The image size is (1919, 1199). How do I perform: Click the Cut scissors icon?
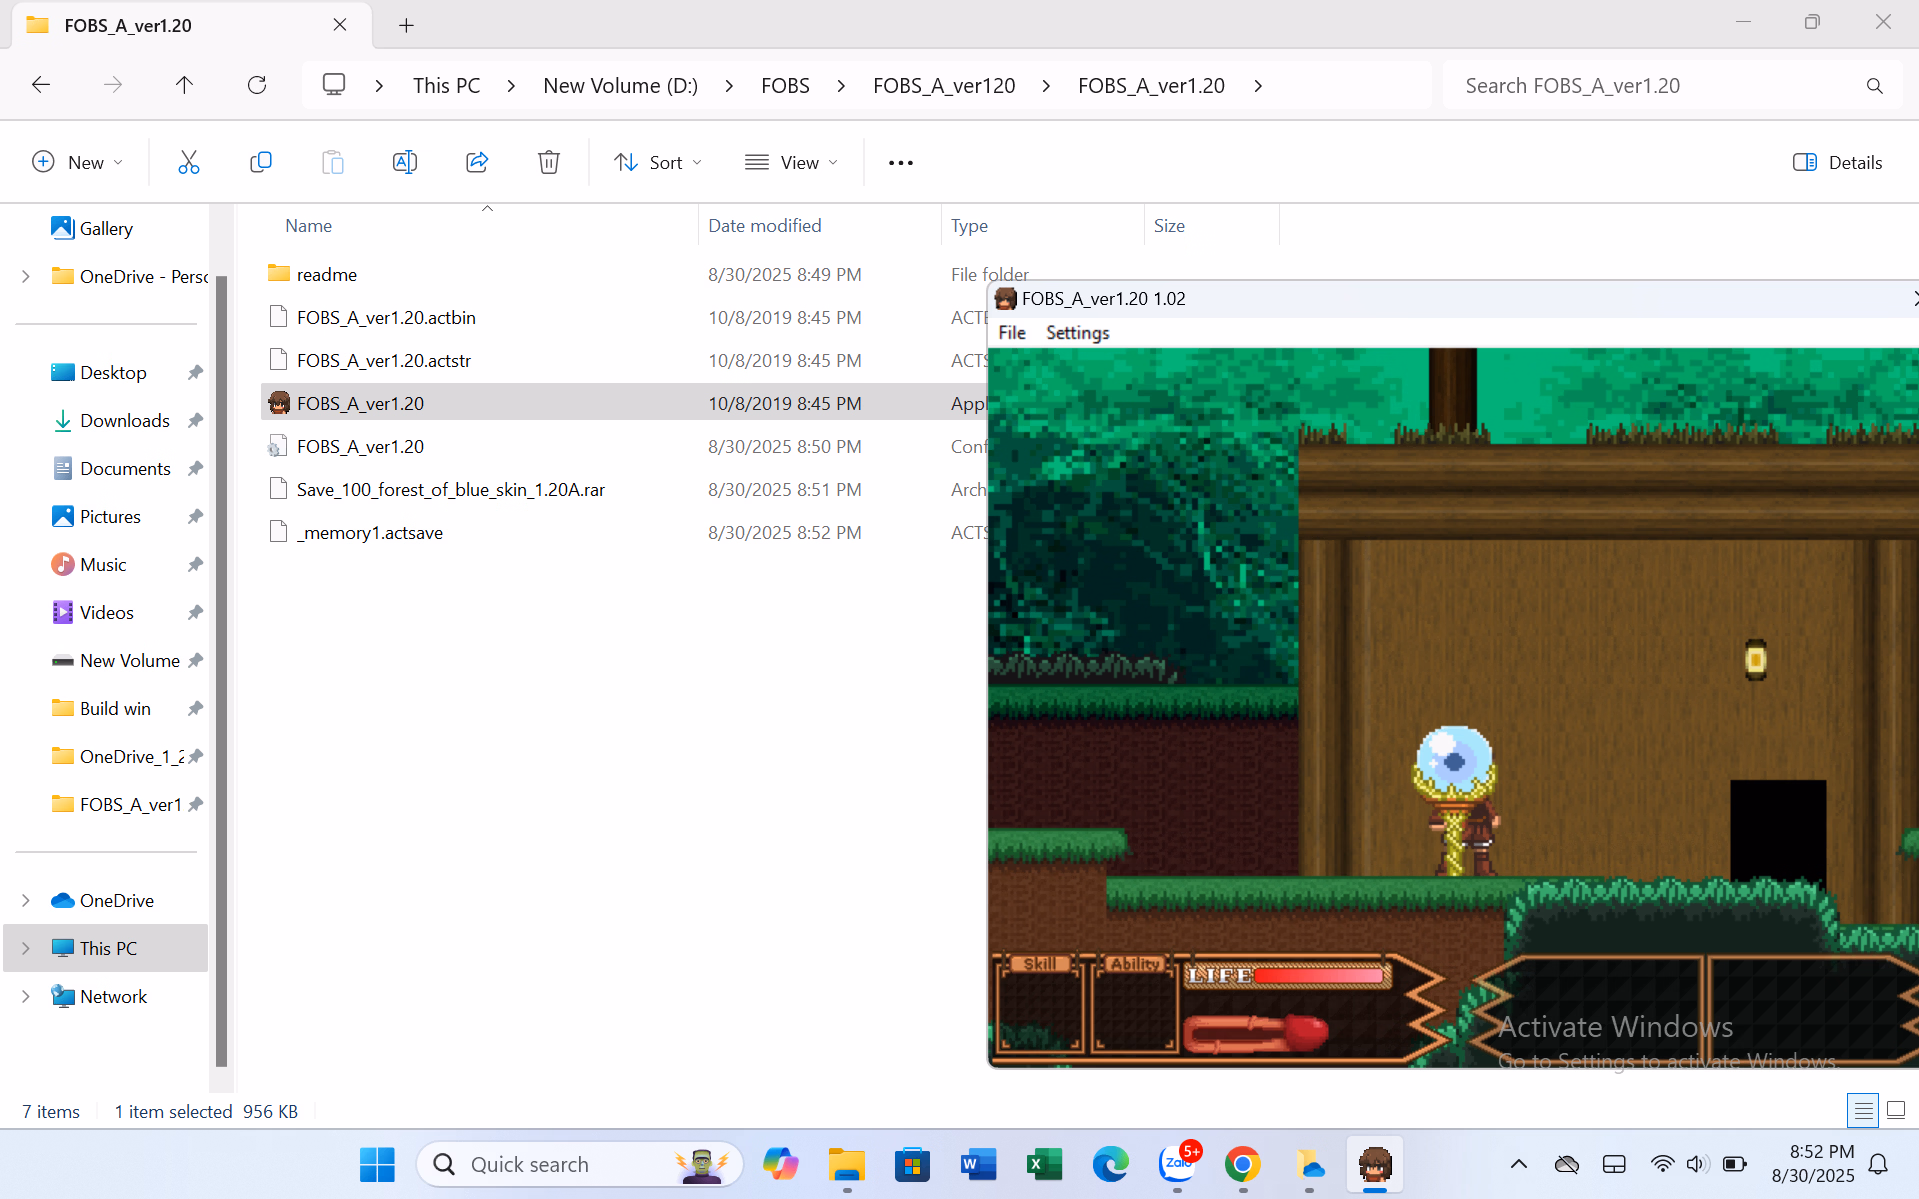(188, 162)
